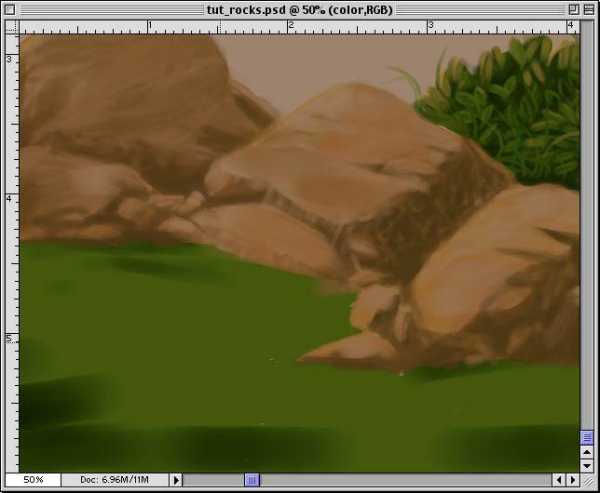The height and width of the screenshot is (493, 600).
Task: Click the scroll right arrow
Action: (573, 480)
